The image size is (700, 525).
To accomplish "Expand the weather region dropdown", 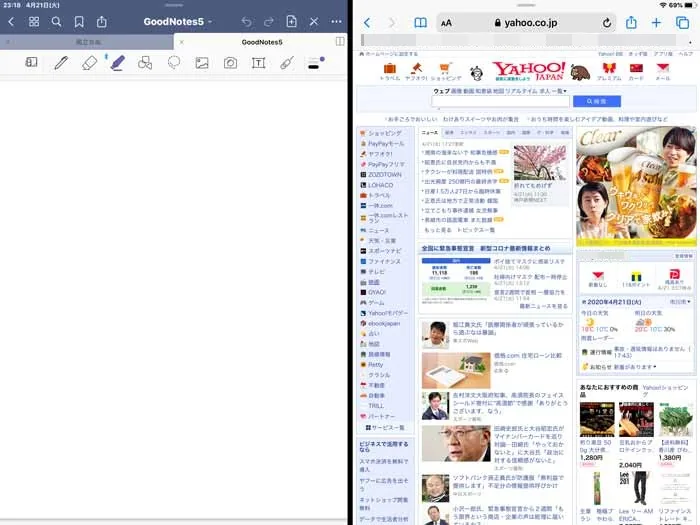I will click(x=680, y=302).
